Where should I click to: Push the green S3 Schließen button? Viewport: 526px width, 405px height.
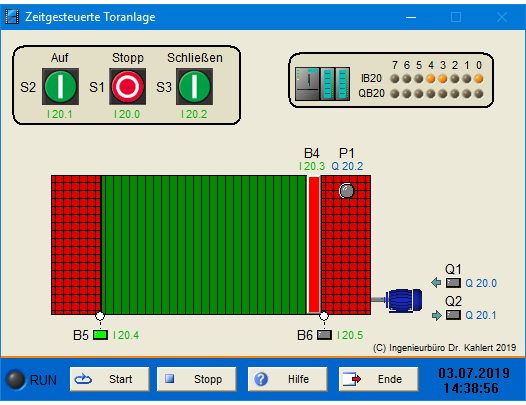195,87
